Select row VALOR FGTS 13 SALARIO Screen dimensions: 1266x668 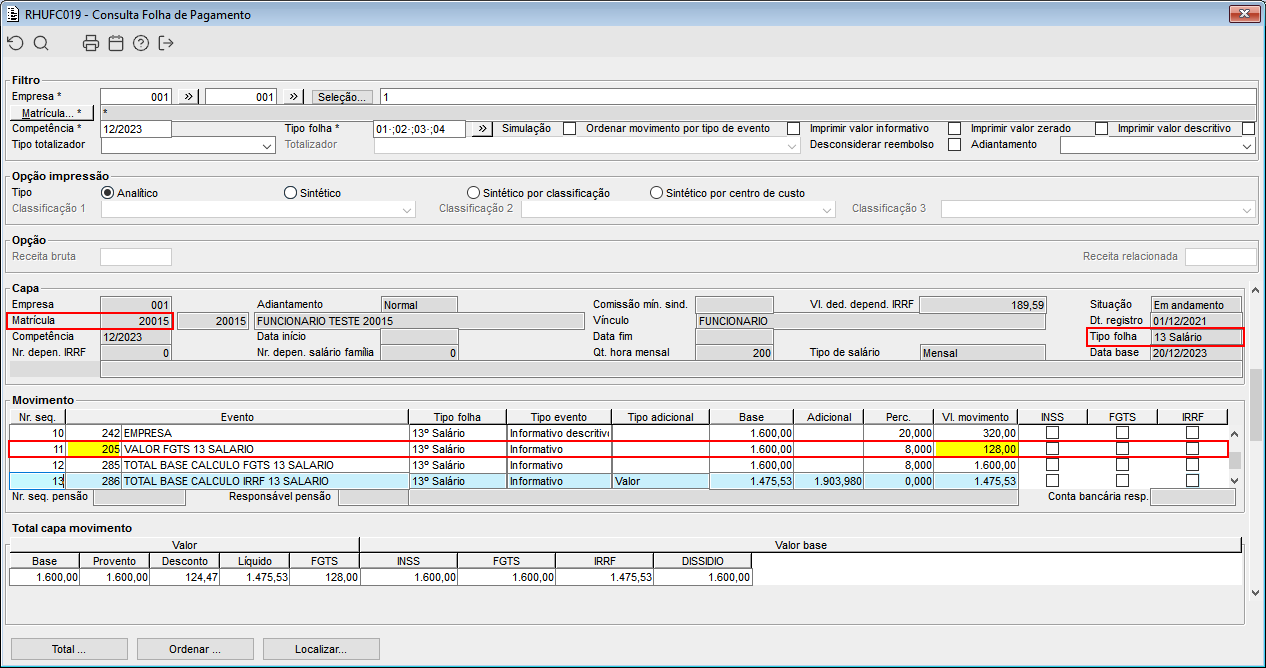coord(618,449)
